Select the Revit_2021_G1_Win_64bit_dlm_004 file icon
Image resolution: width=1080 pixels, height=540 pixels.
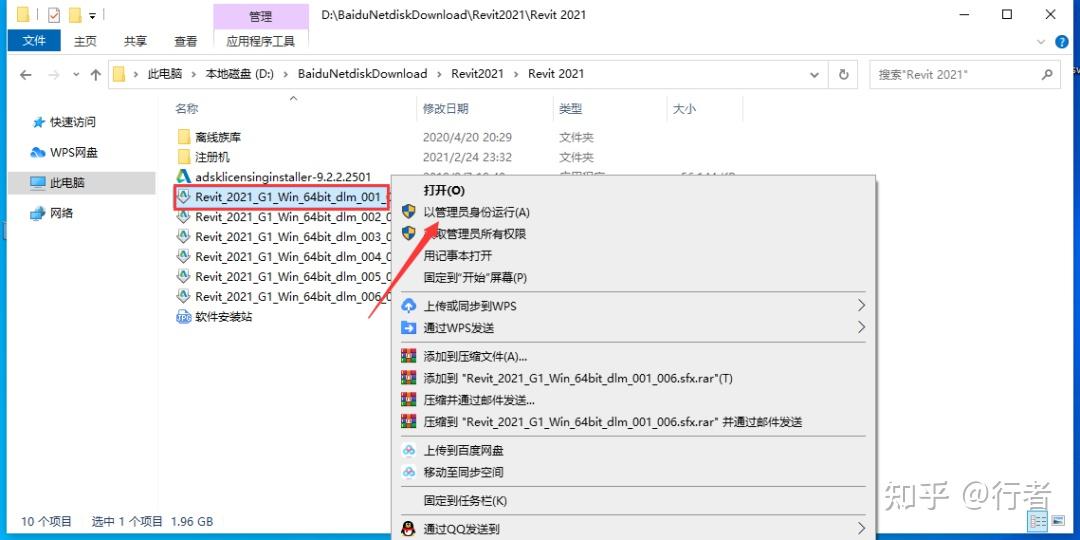pos(183,257)
